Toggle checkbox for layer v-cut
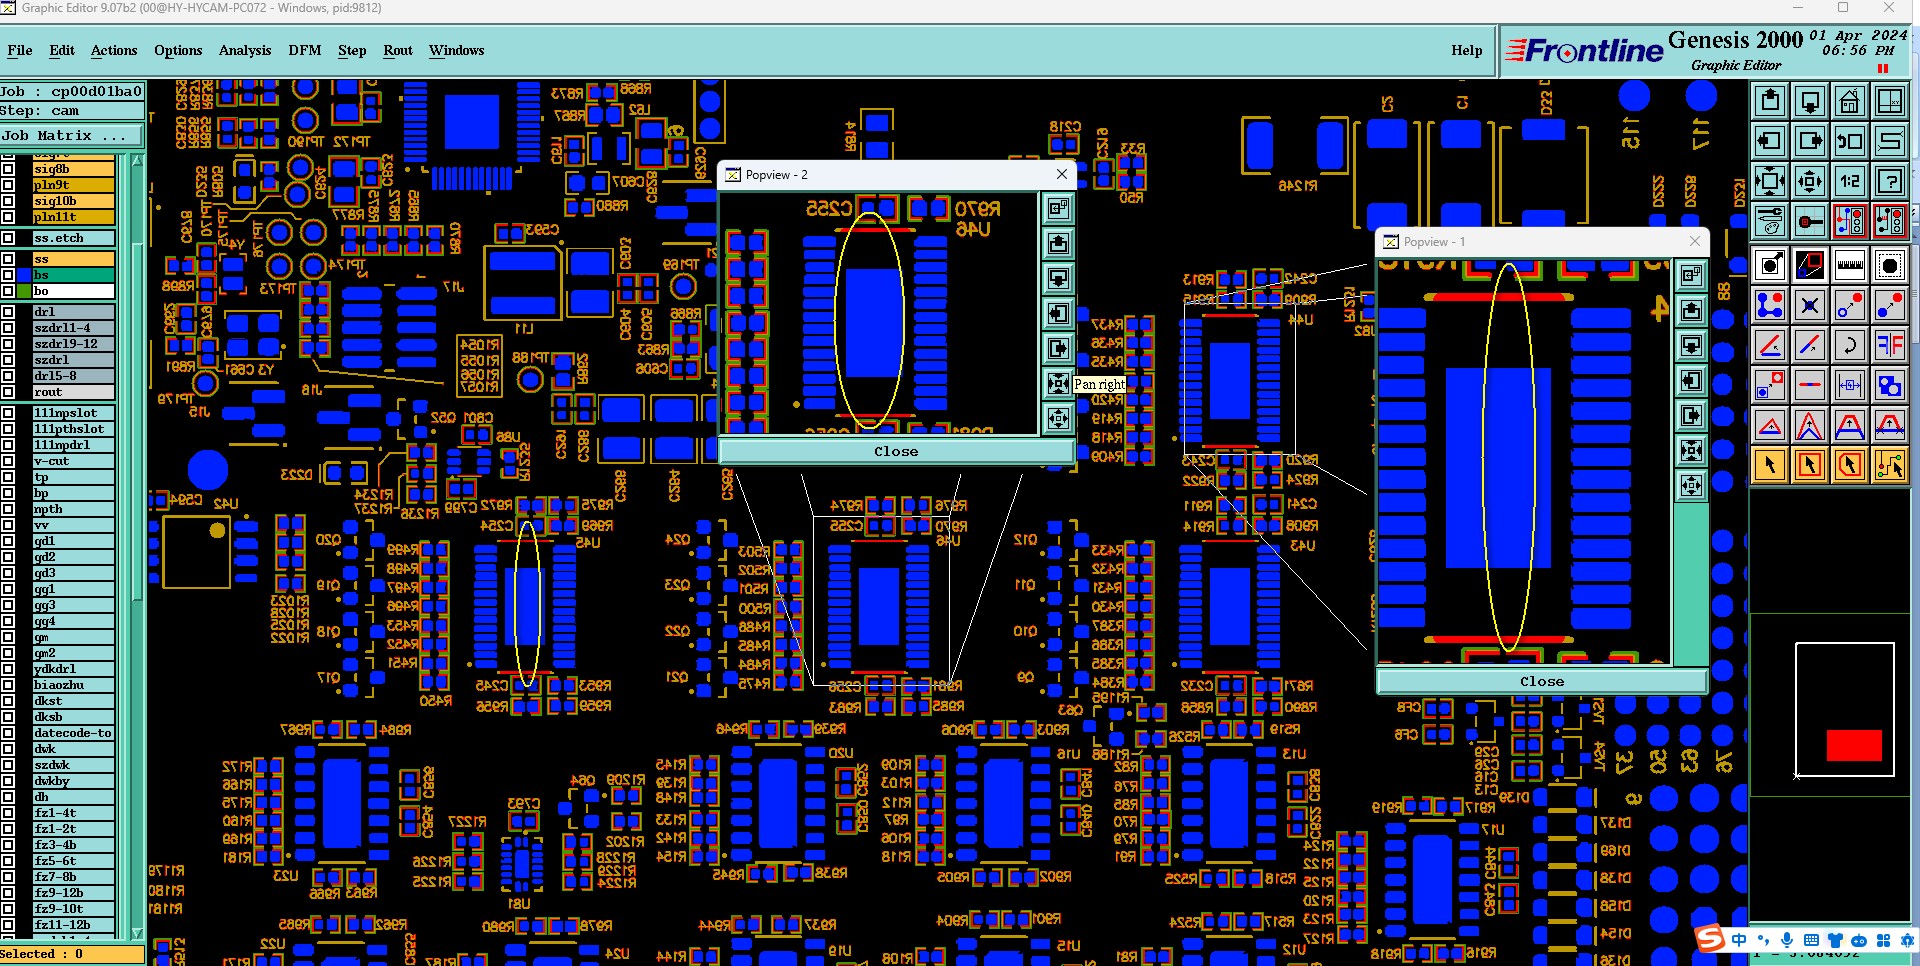The width and height of the screenshot is (1920, 966). [x=9, y=461]
